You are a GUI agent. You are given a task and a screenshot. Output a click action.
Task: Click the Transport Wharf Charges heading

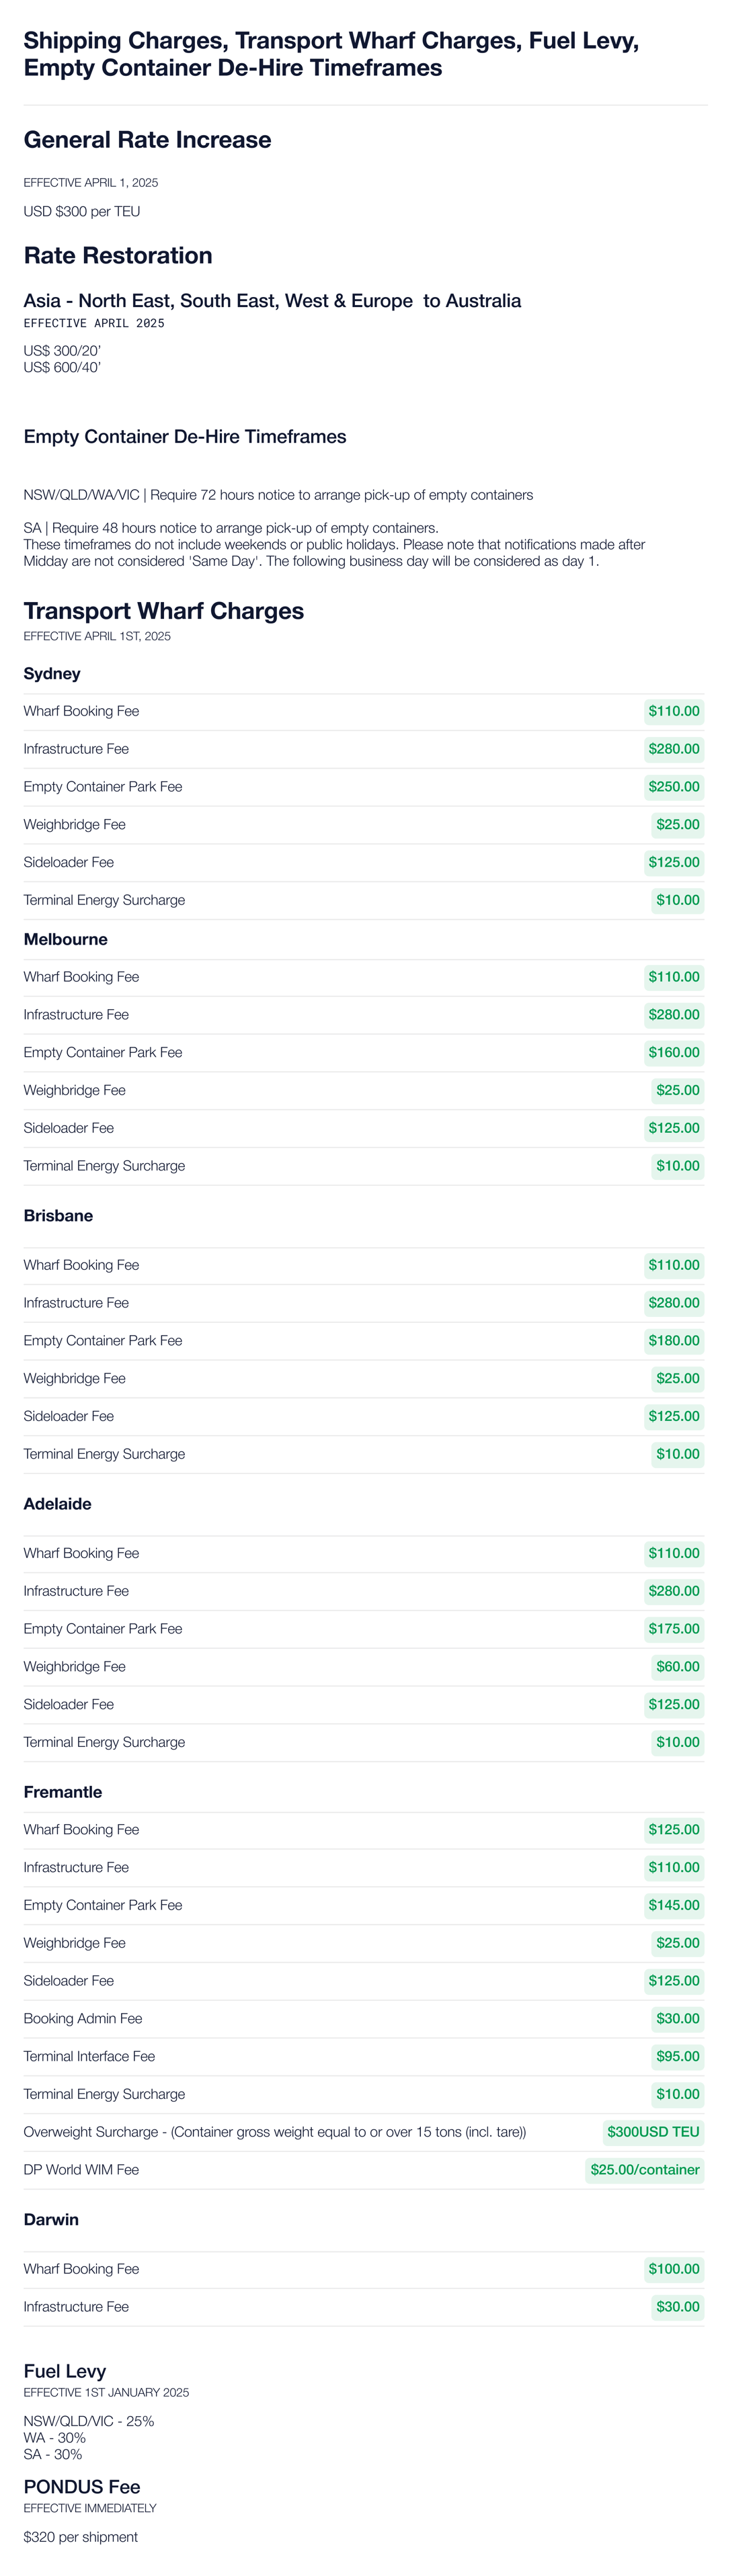point(164,611)
